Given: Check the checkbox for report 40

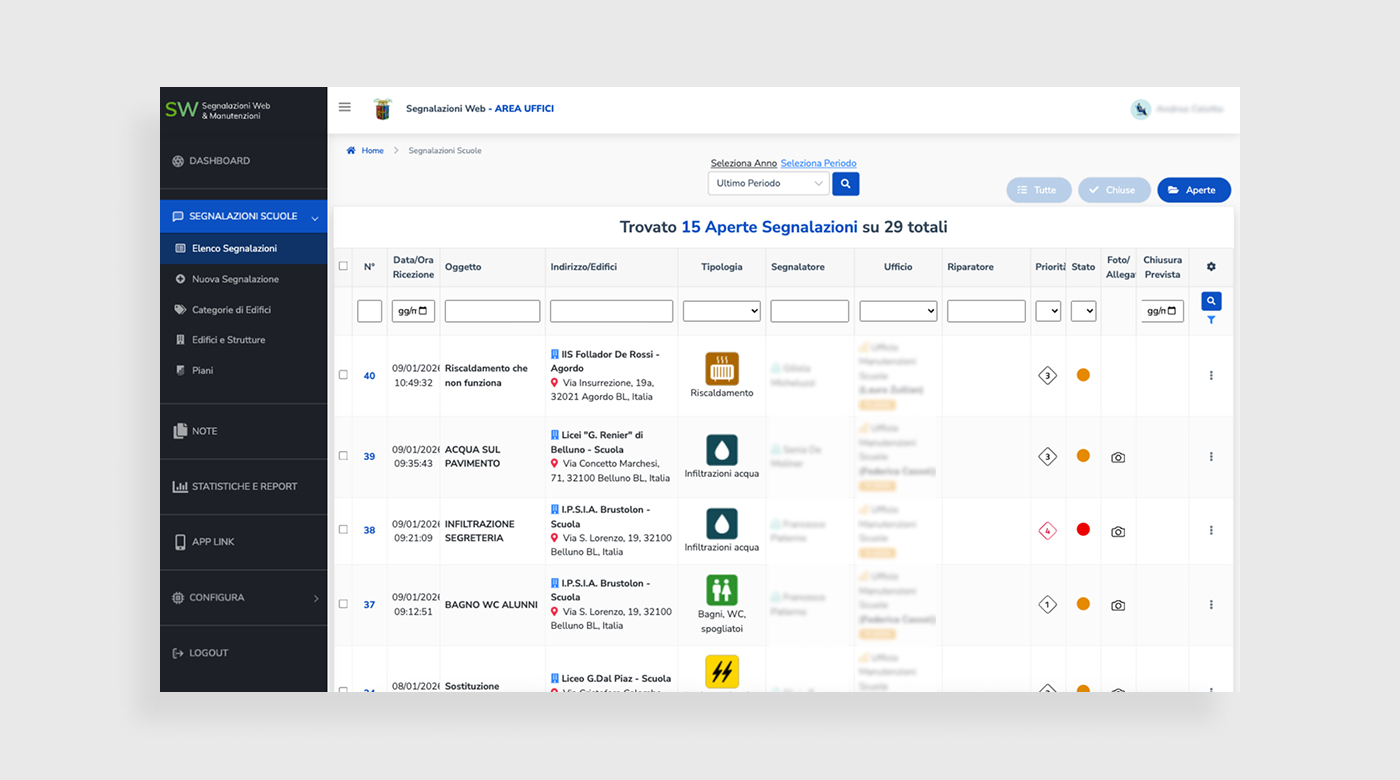Looking at the screenshot, I should pyautogui.click(x=343, y=375).
